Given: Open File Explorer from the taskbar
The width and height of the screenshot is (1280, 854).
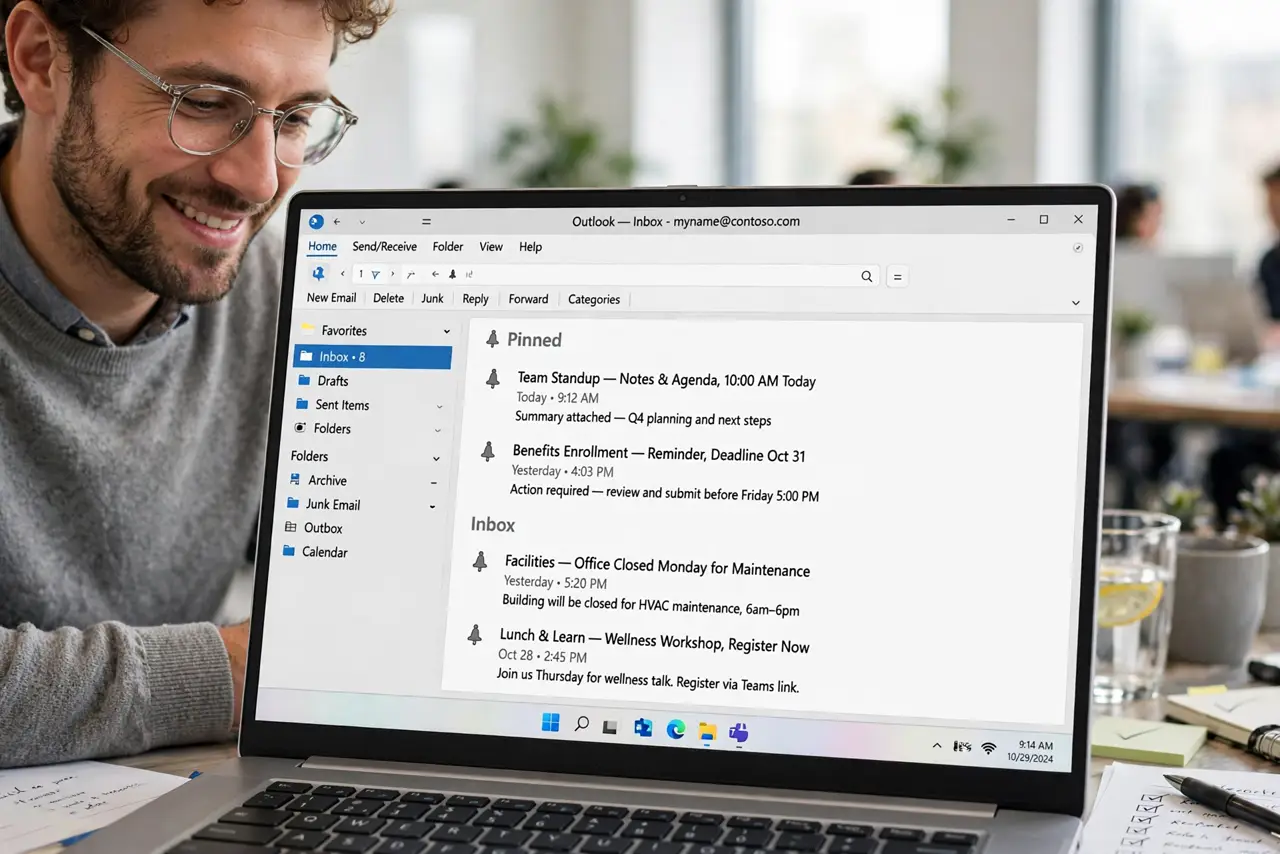Looking at the screenshot, I should pos(707,731).
